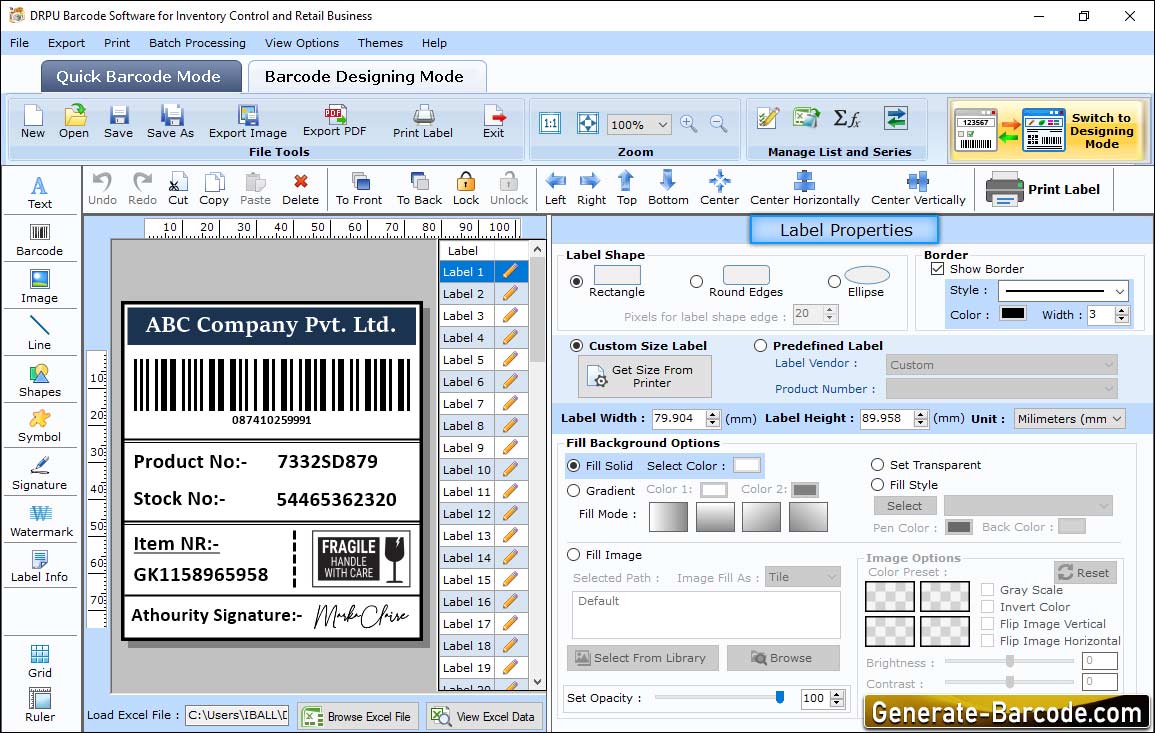This screenshot has width=1155, height=733.
Task: Select the Signature tool
Action: coord(40,474)
